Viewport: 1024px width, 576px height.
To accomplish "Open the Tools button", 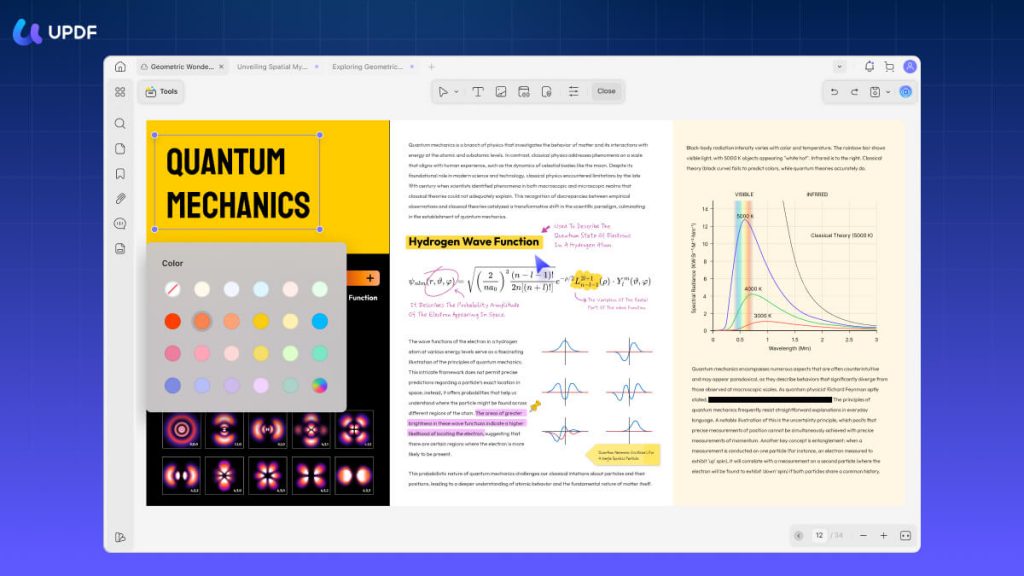I will coord(161,91).
